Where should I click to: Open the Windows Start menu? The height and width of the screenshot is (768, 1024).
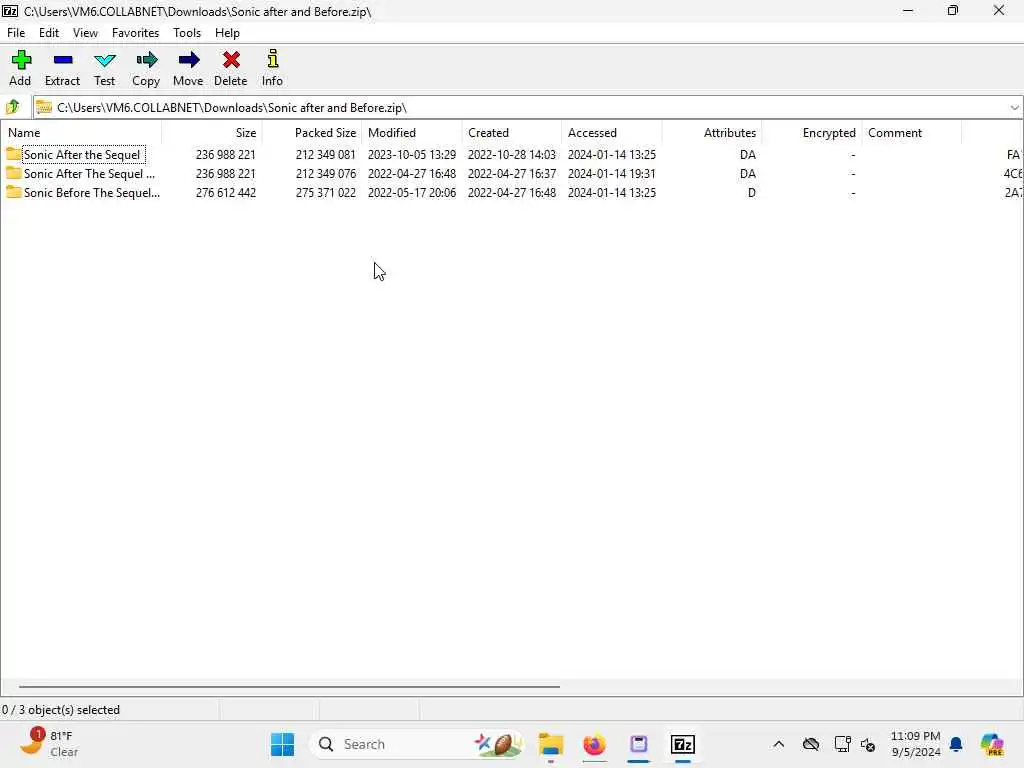pos(282,744)
